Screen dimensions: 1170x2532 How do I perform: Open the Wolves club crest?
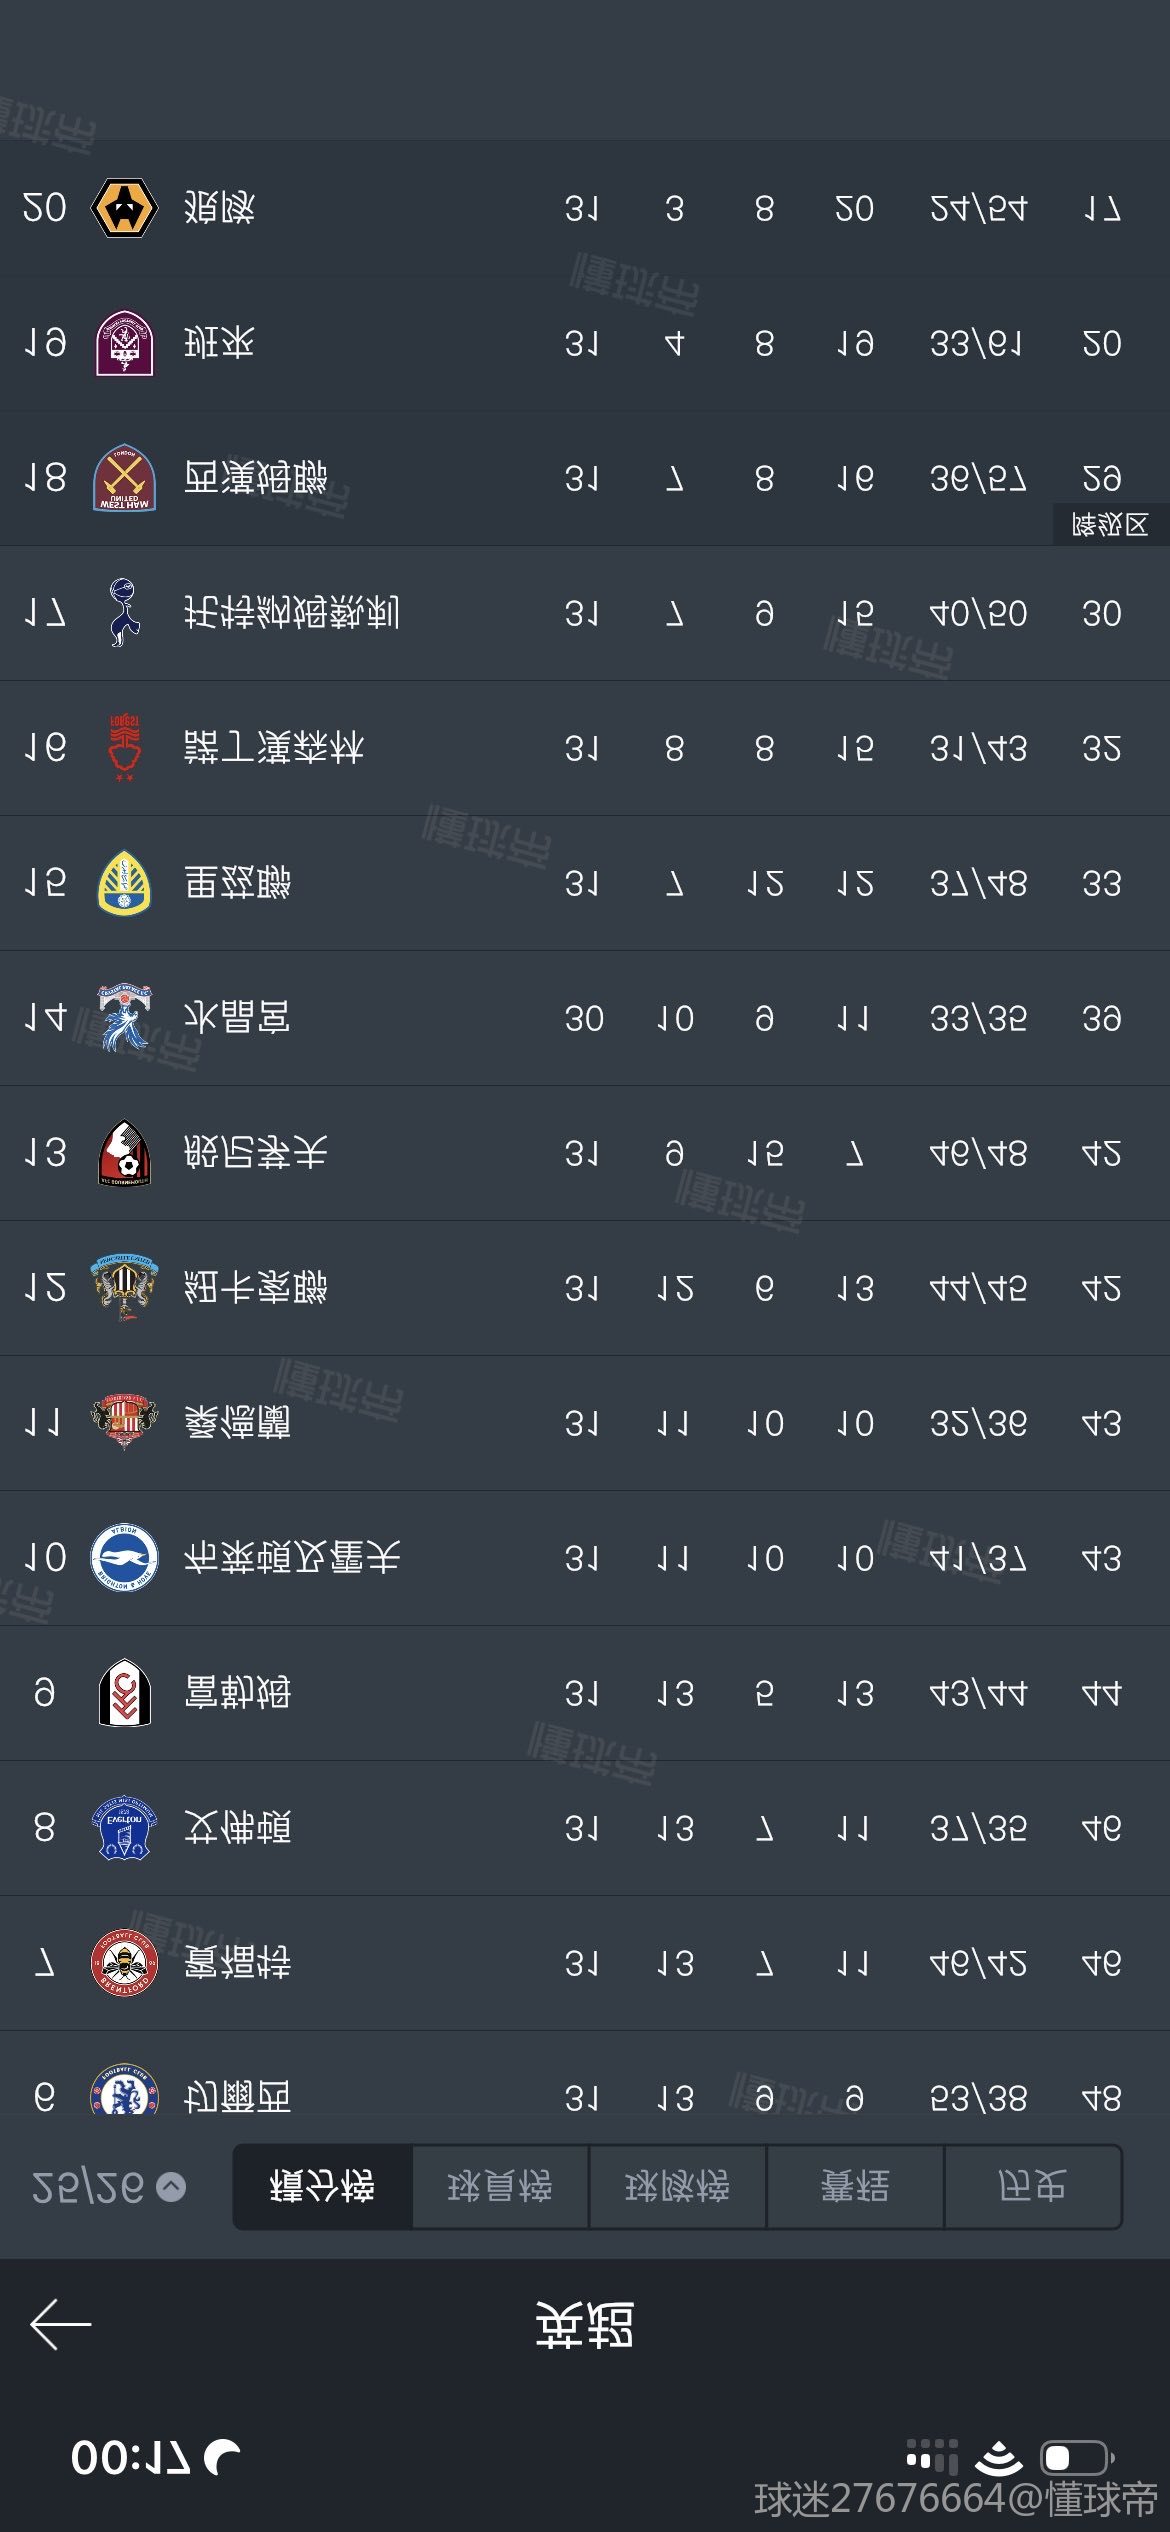124,208
